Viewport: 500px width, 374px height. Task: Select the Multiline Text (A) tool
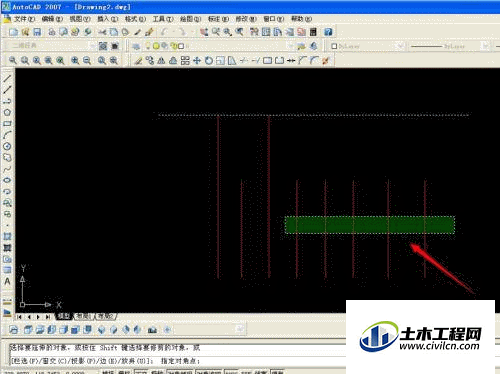(7, 282)
